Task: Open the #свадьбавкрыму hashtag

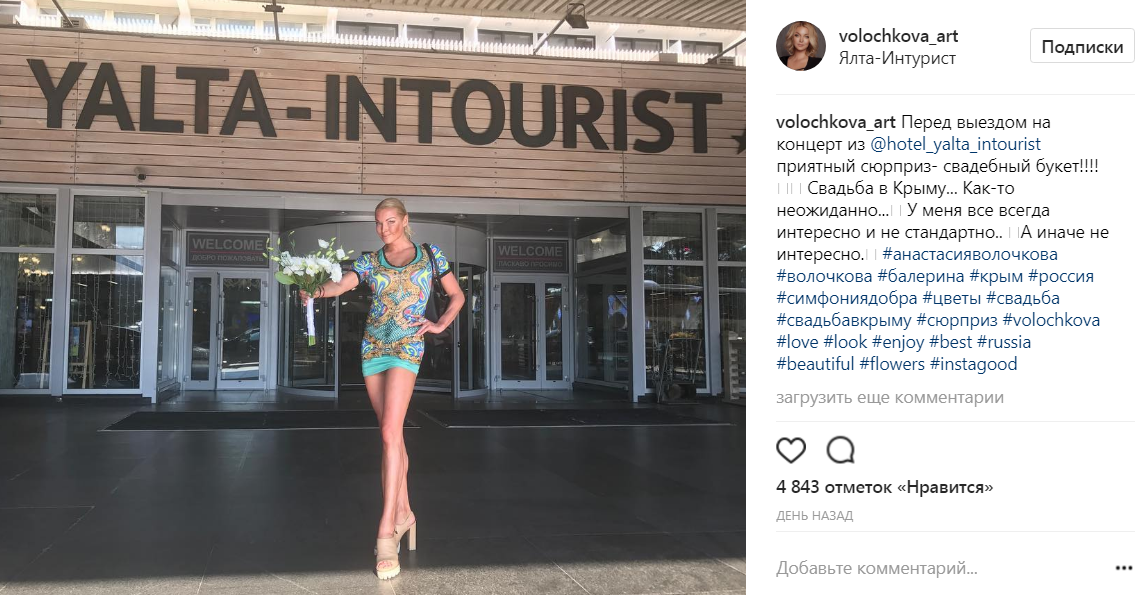Action: pyautogui.click(x=844, y=320)
